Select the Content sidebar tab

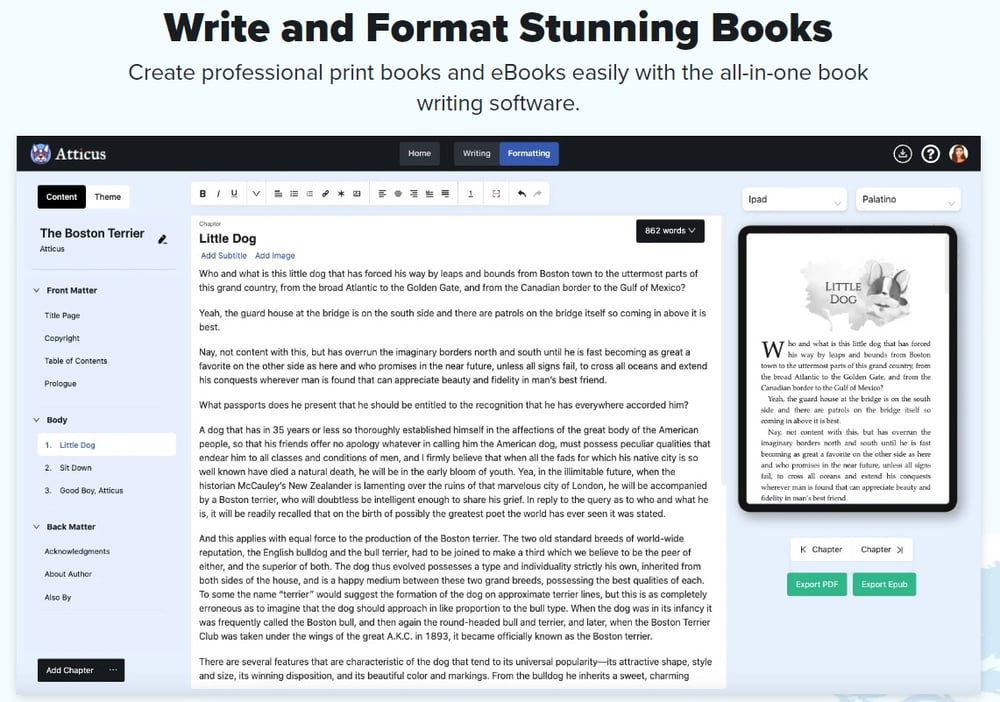tap(61, 197)
